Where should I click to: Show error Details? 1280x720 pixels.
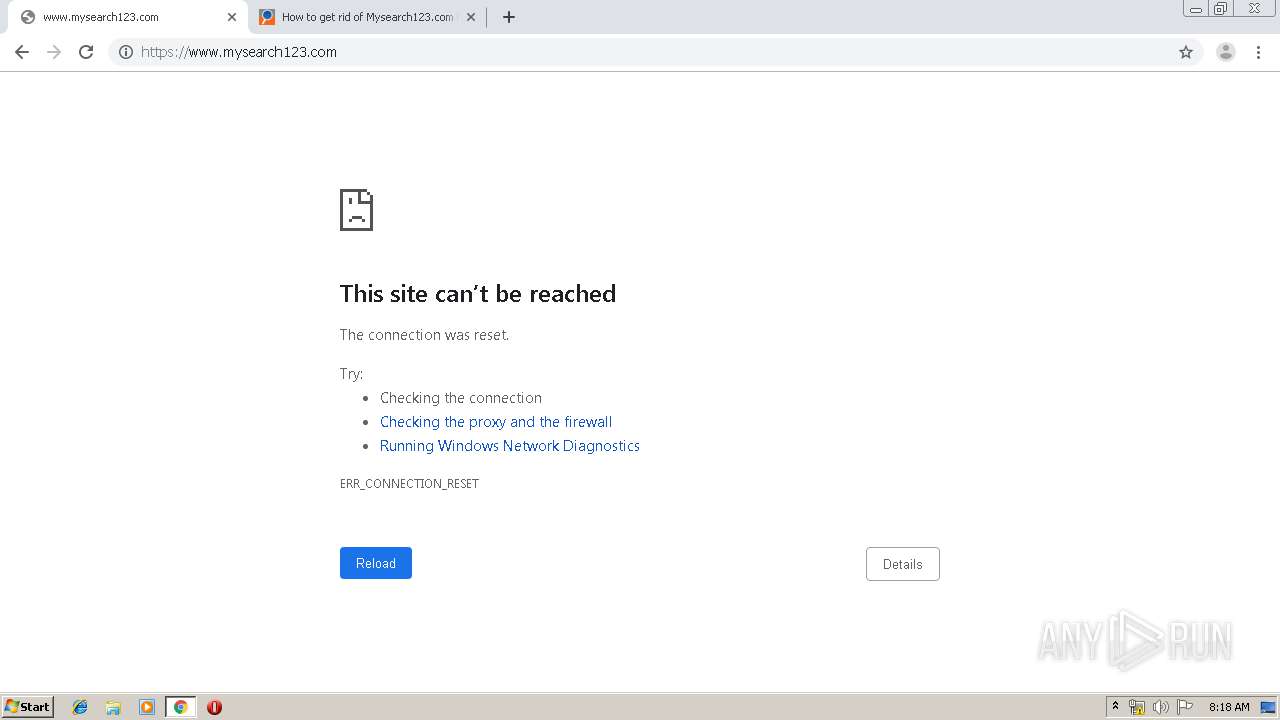tap(902, 564)
